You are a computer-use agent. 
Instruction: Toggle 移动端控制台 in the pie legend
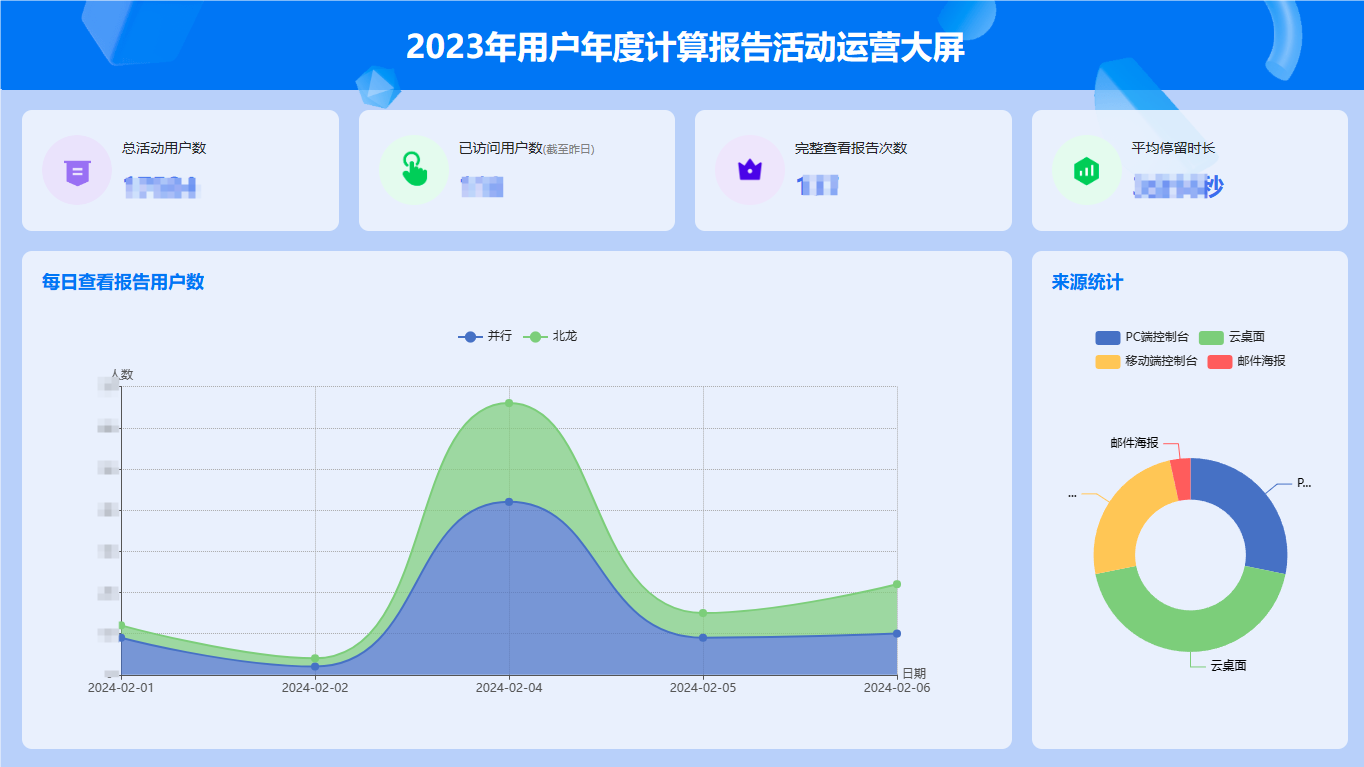click(x=1146, y=361)
